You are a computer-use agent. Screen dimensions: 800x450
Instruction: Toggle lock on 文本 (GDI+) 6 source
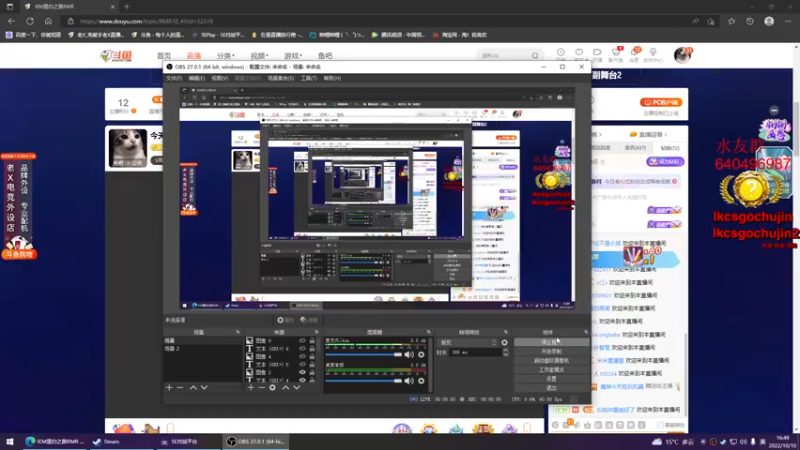point(312,348)
